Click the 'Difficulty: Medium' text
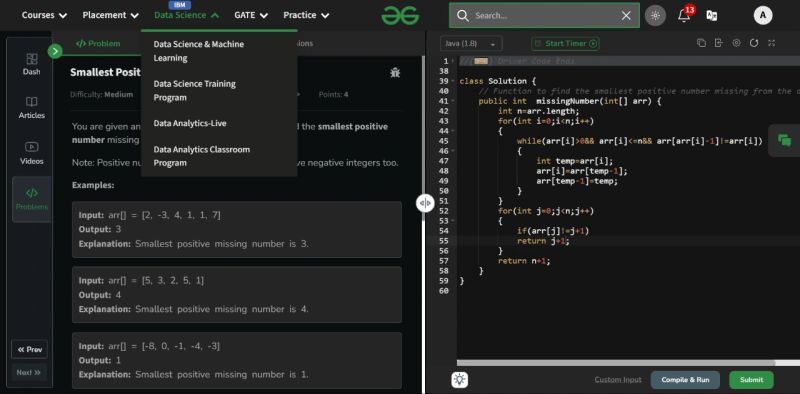The image size is (800, 394). (x=102, y=94)
